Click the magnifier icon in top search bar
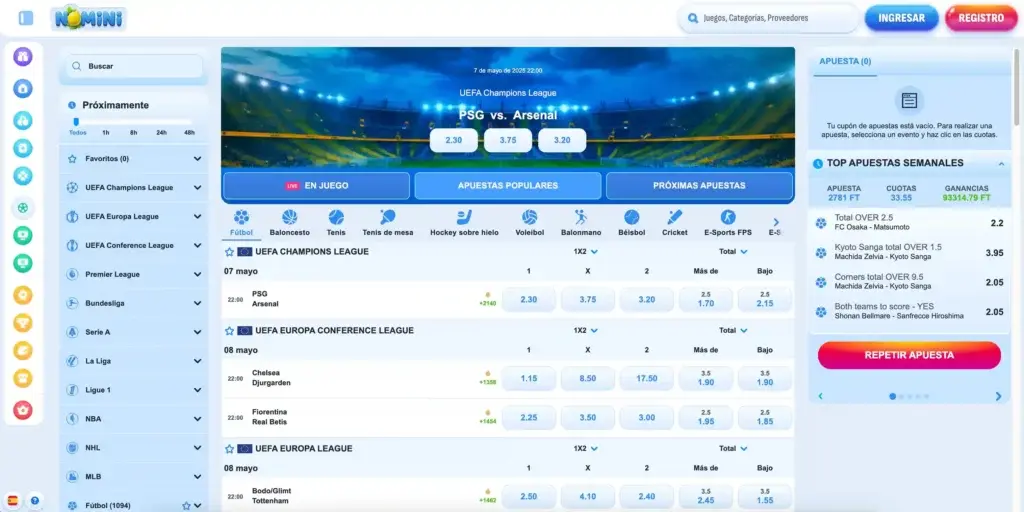 point(693,18)
